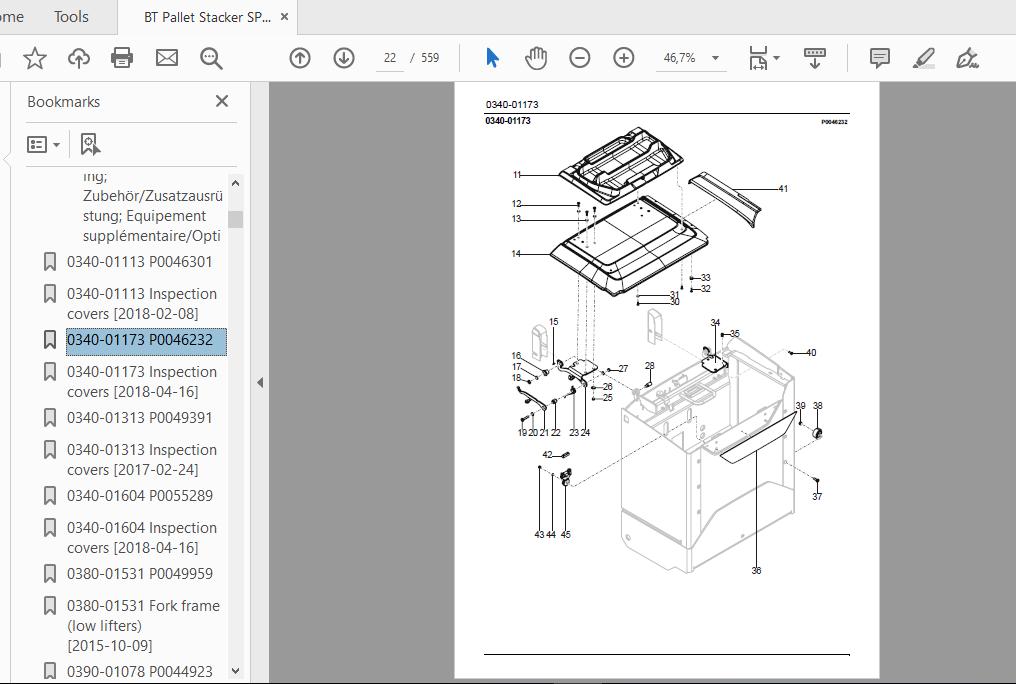Open the find text magnifier tool
1016x684 pixels.
[211, 58]
